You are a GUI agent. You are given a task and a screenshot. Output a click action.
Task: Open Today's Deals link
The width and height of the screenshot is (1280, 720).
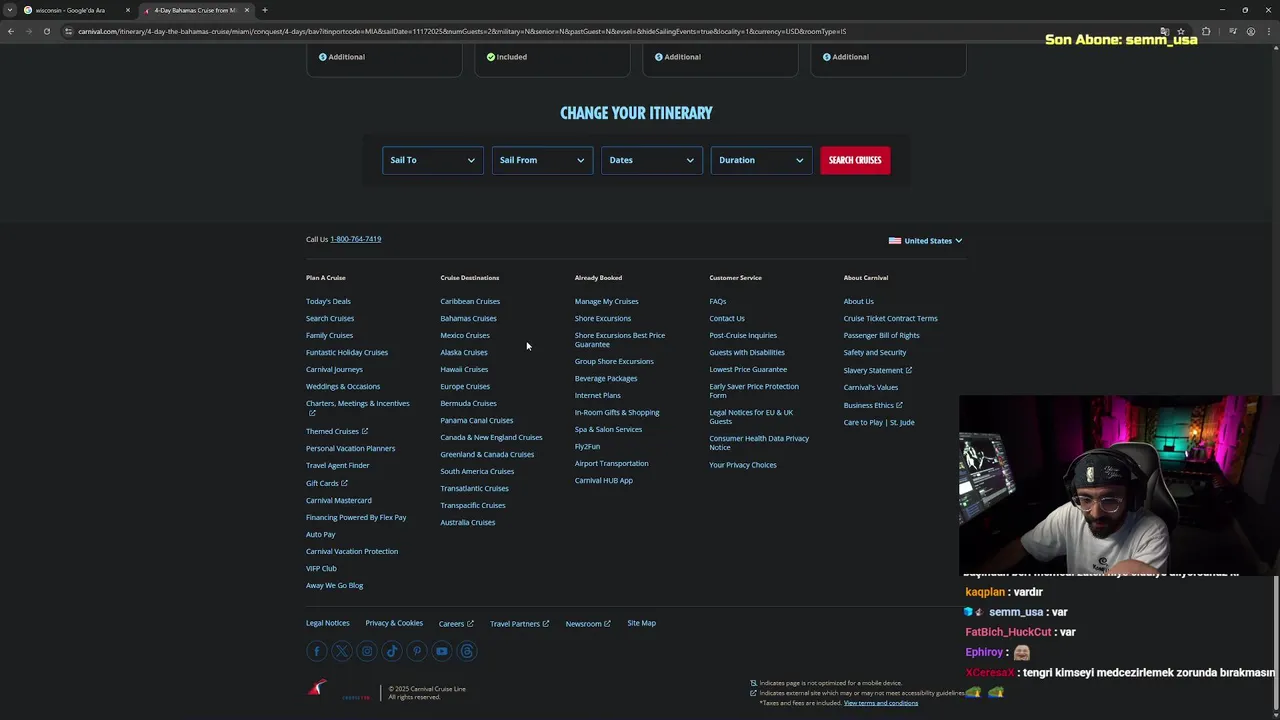(x=328, y=301)
